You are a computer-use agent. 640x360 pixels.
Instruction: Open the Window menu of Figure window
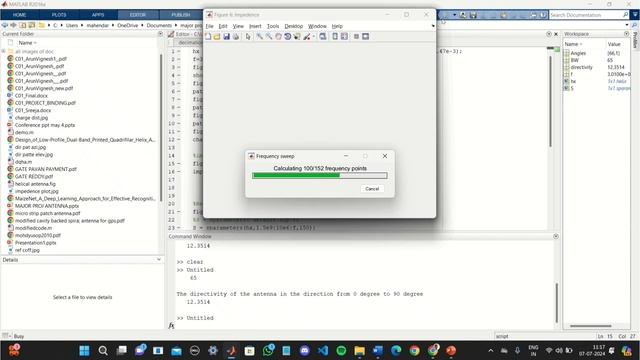[x=317, y=26]
